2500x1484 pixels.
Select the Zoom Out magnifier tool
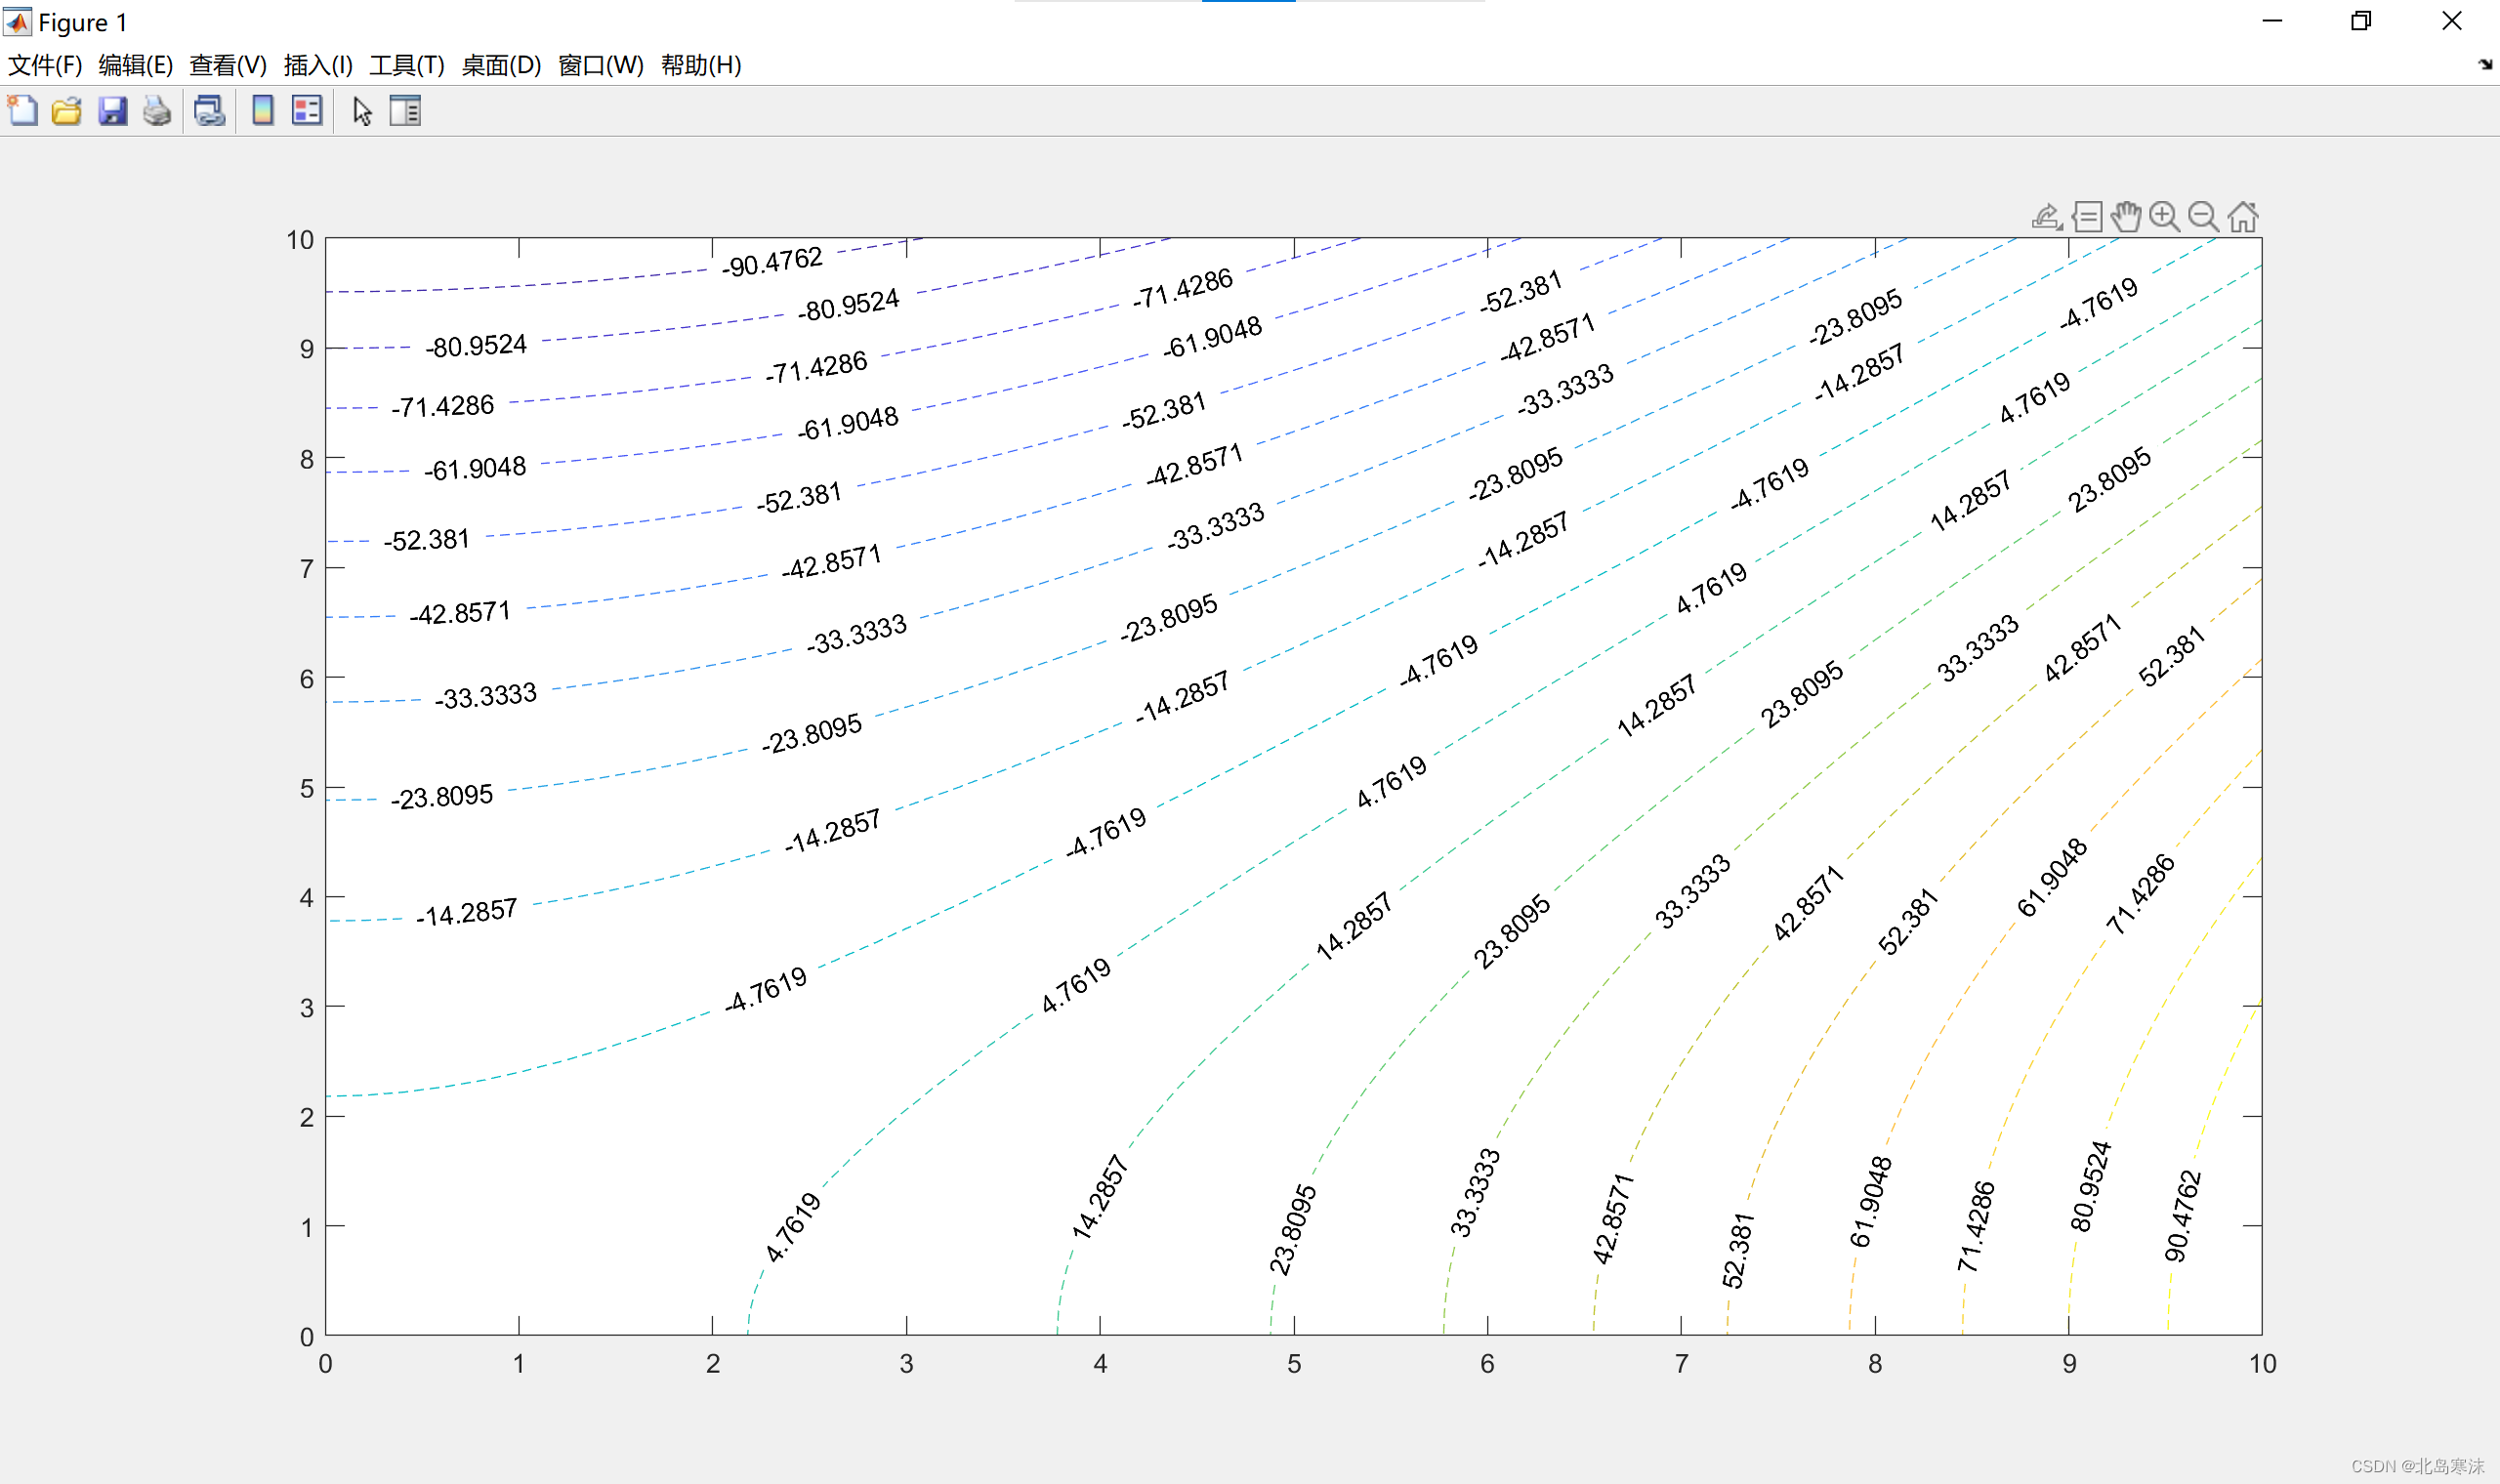click(x=2203, y=217)
